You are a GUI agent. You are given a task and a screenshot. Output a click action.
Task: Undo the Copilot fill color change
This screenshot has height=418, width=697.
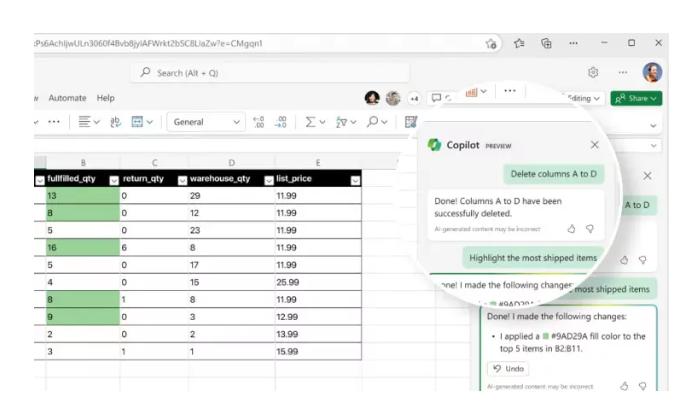[x=508, y=369]
